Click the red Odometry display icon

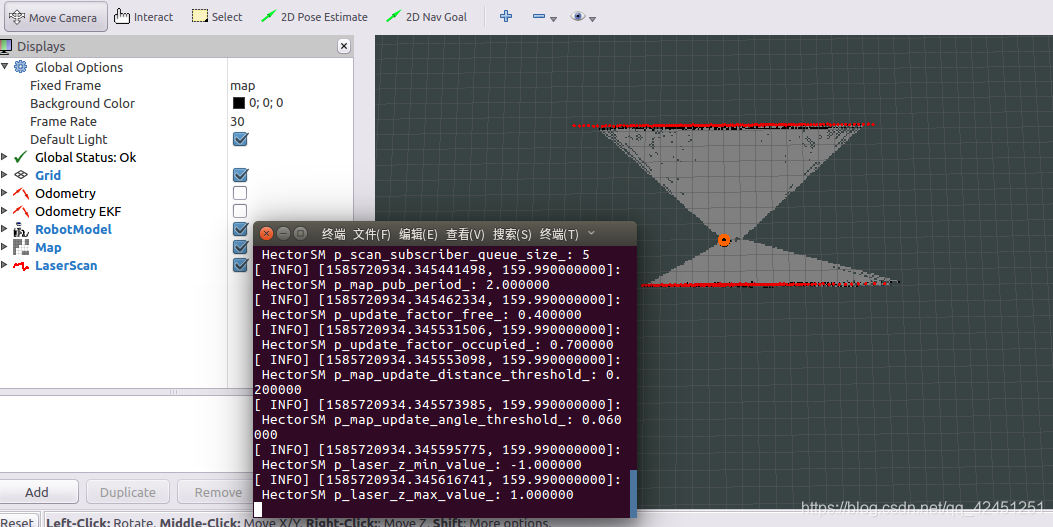[21, 193]
